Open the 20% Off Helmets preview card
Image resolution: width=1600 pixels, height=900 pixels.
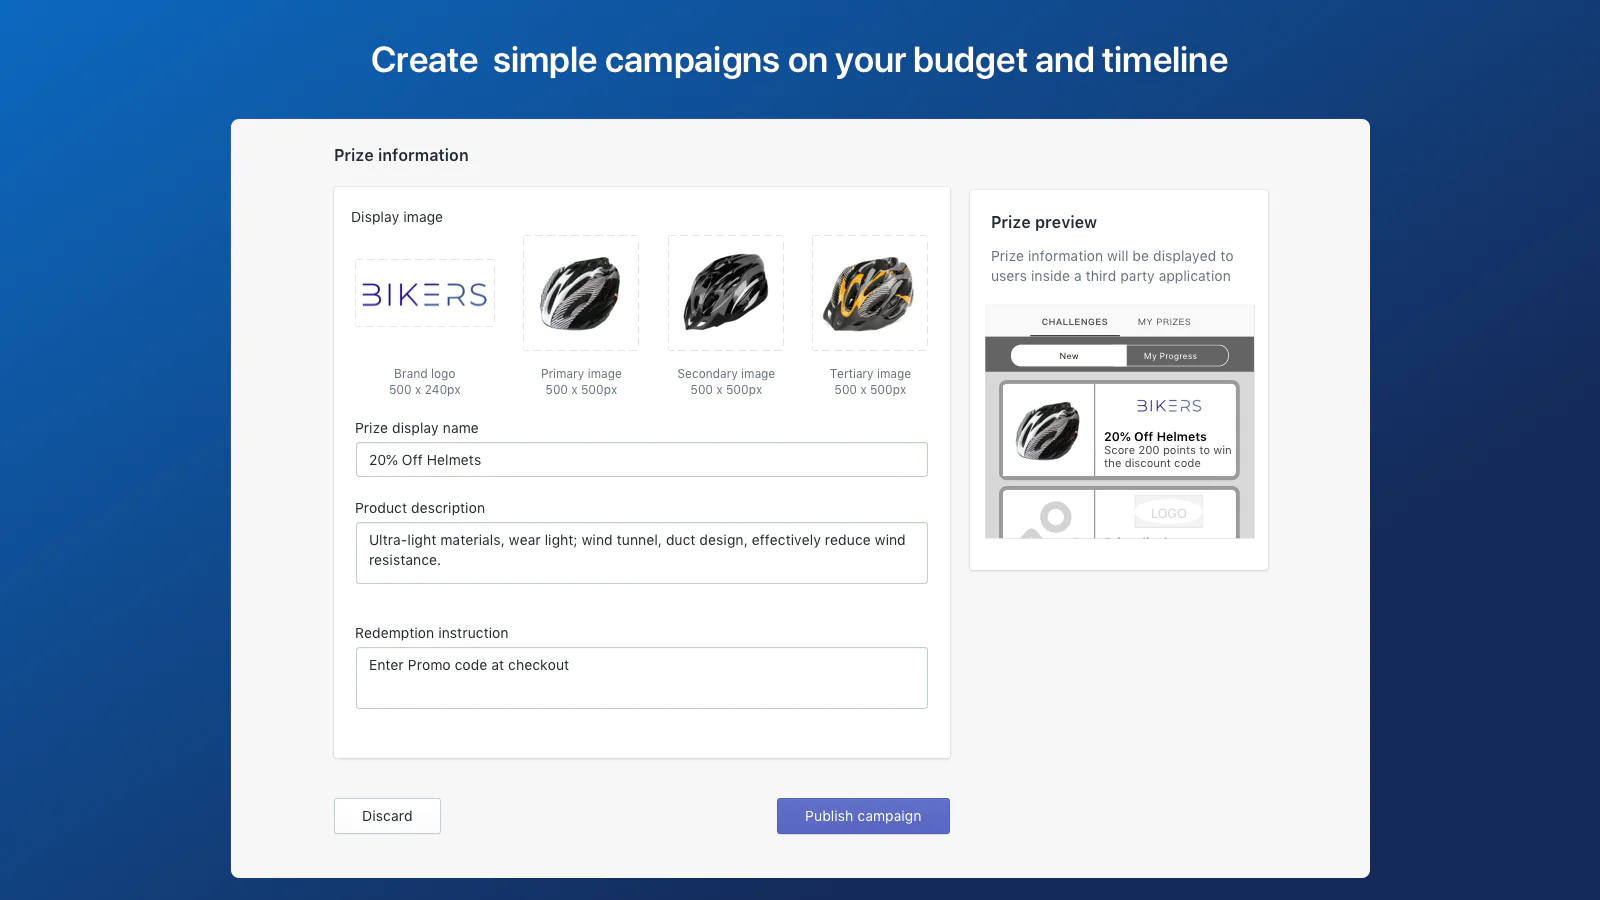pos(1120,430)
